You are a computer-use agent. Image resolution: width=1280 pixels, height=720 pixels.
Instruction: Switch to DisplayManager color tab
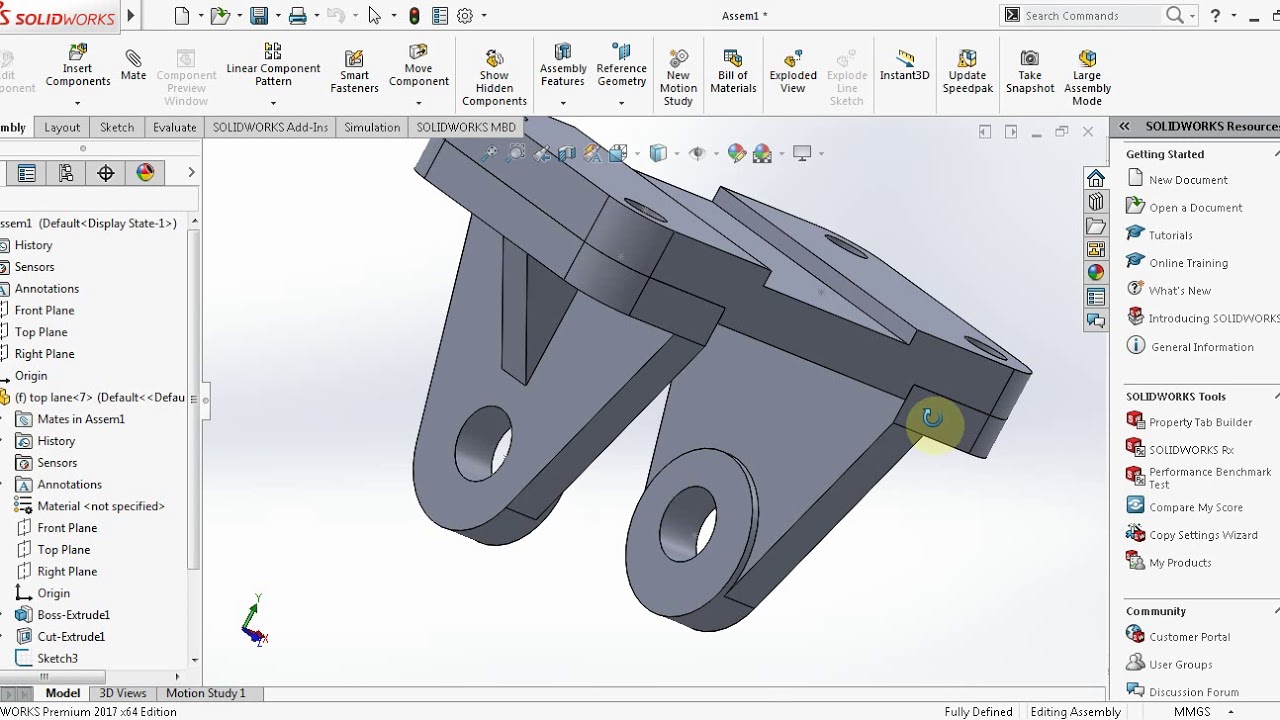click(x=145, y=173)
